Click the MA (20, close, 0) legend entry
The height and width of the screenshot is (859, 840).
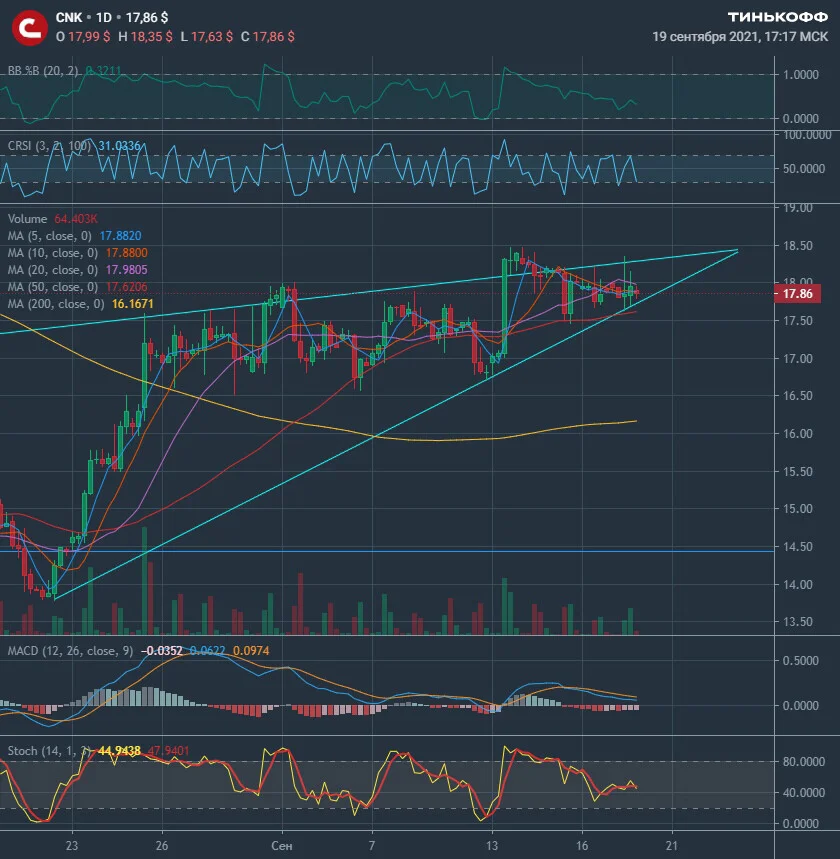(53, 270)
